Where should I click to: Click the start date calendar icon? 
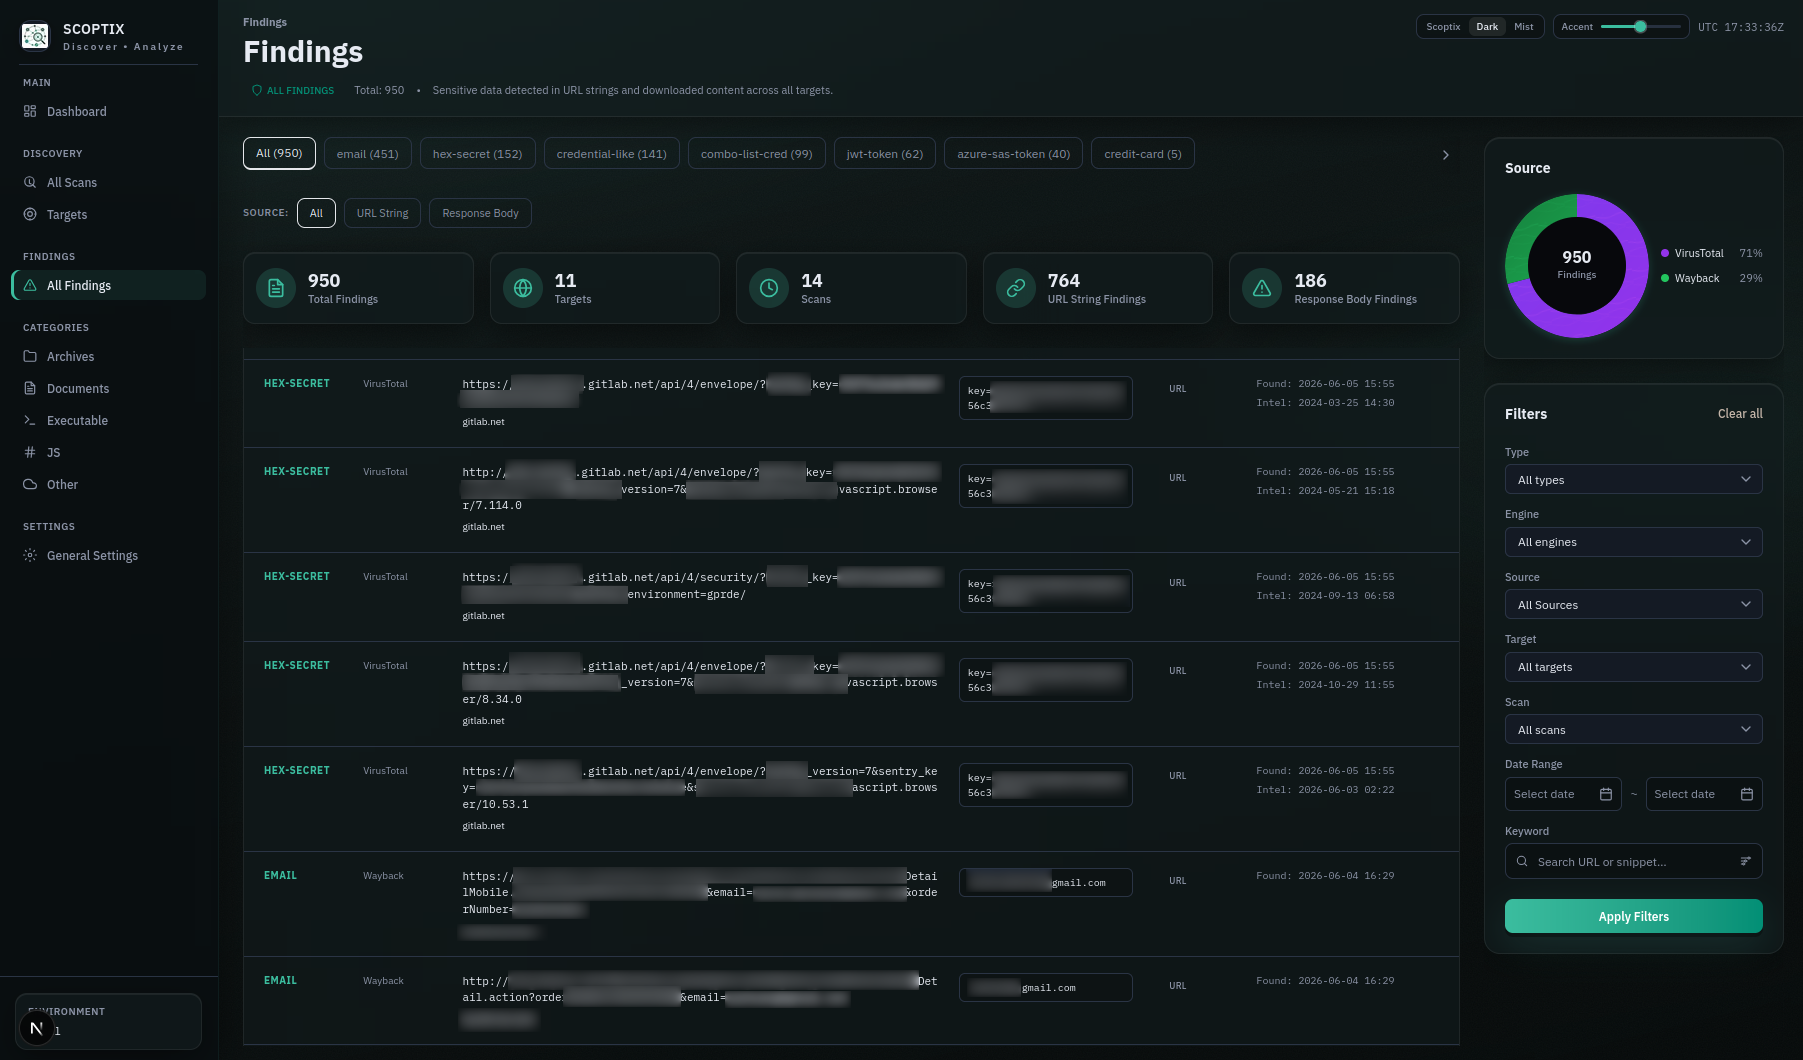(1606, 794)
